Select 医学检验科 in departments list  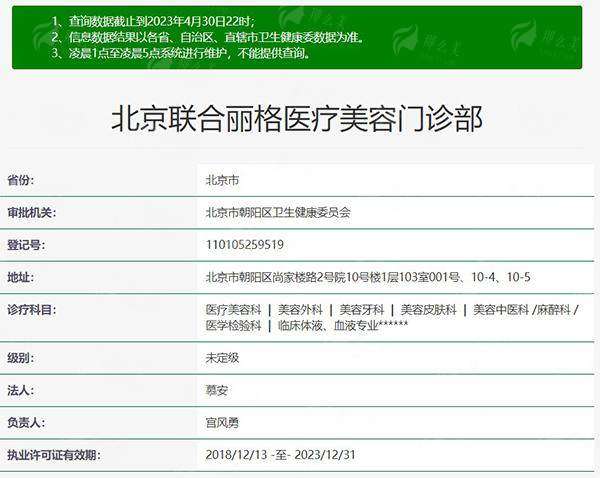click(x=233, y=326)
